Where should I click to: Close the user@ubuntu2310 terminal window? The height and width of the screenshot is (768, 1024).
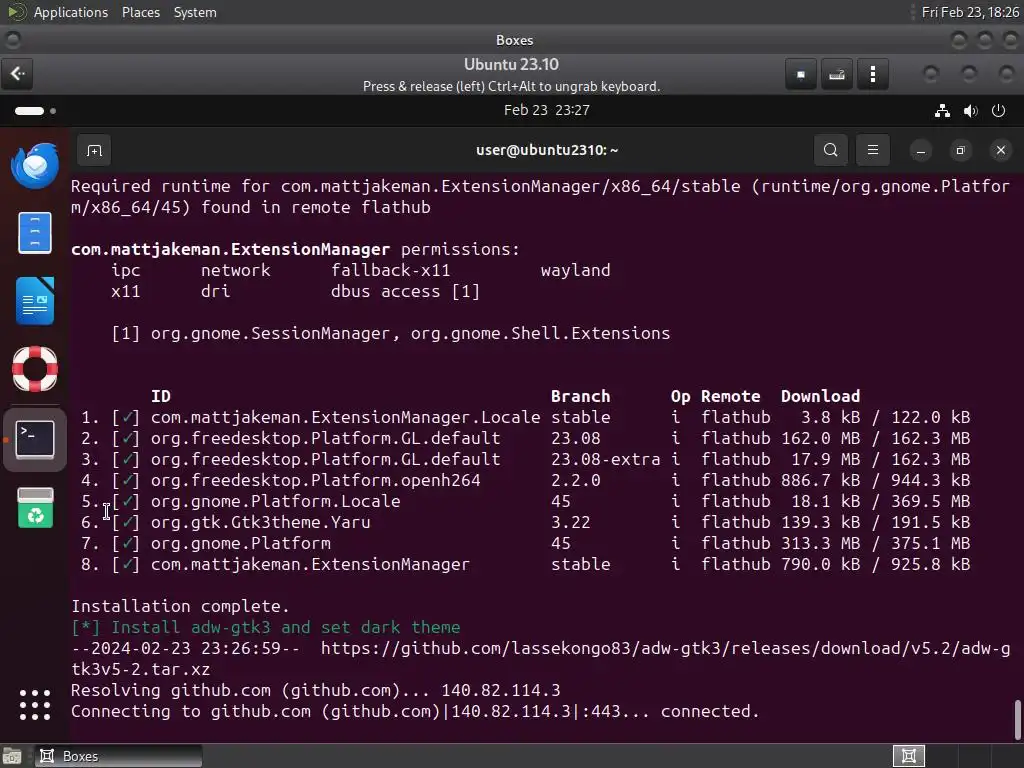click(1000, 151)
